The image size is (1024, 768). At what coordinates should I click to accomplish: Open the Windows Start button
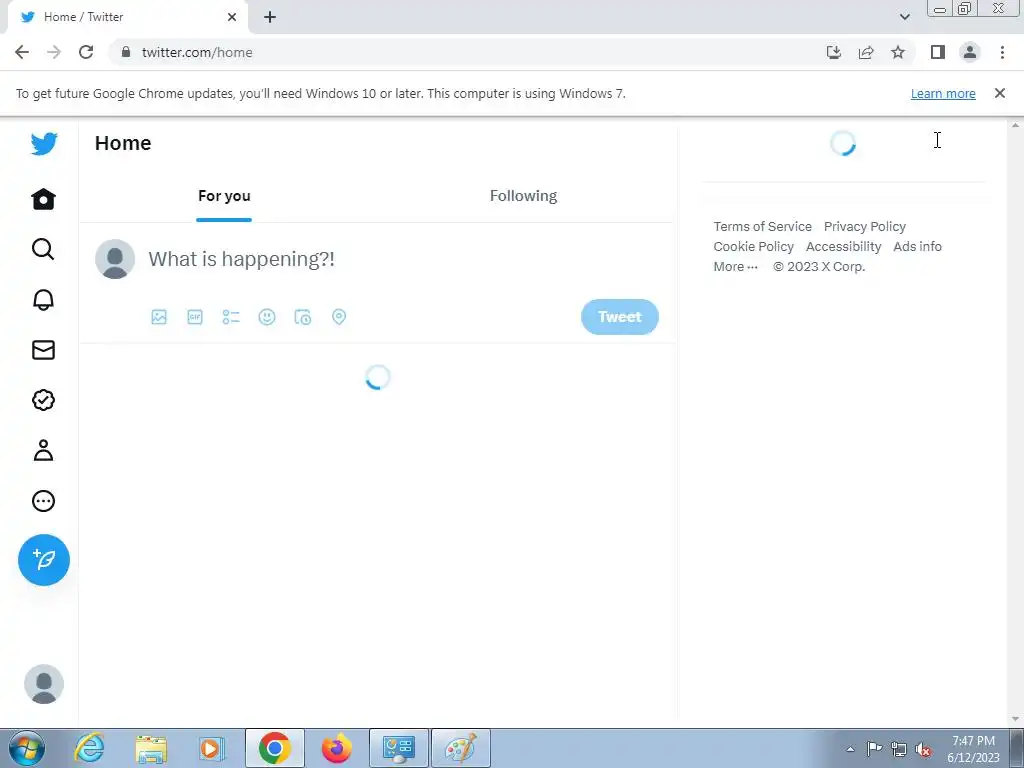[27, 748]
